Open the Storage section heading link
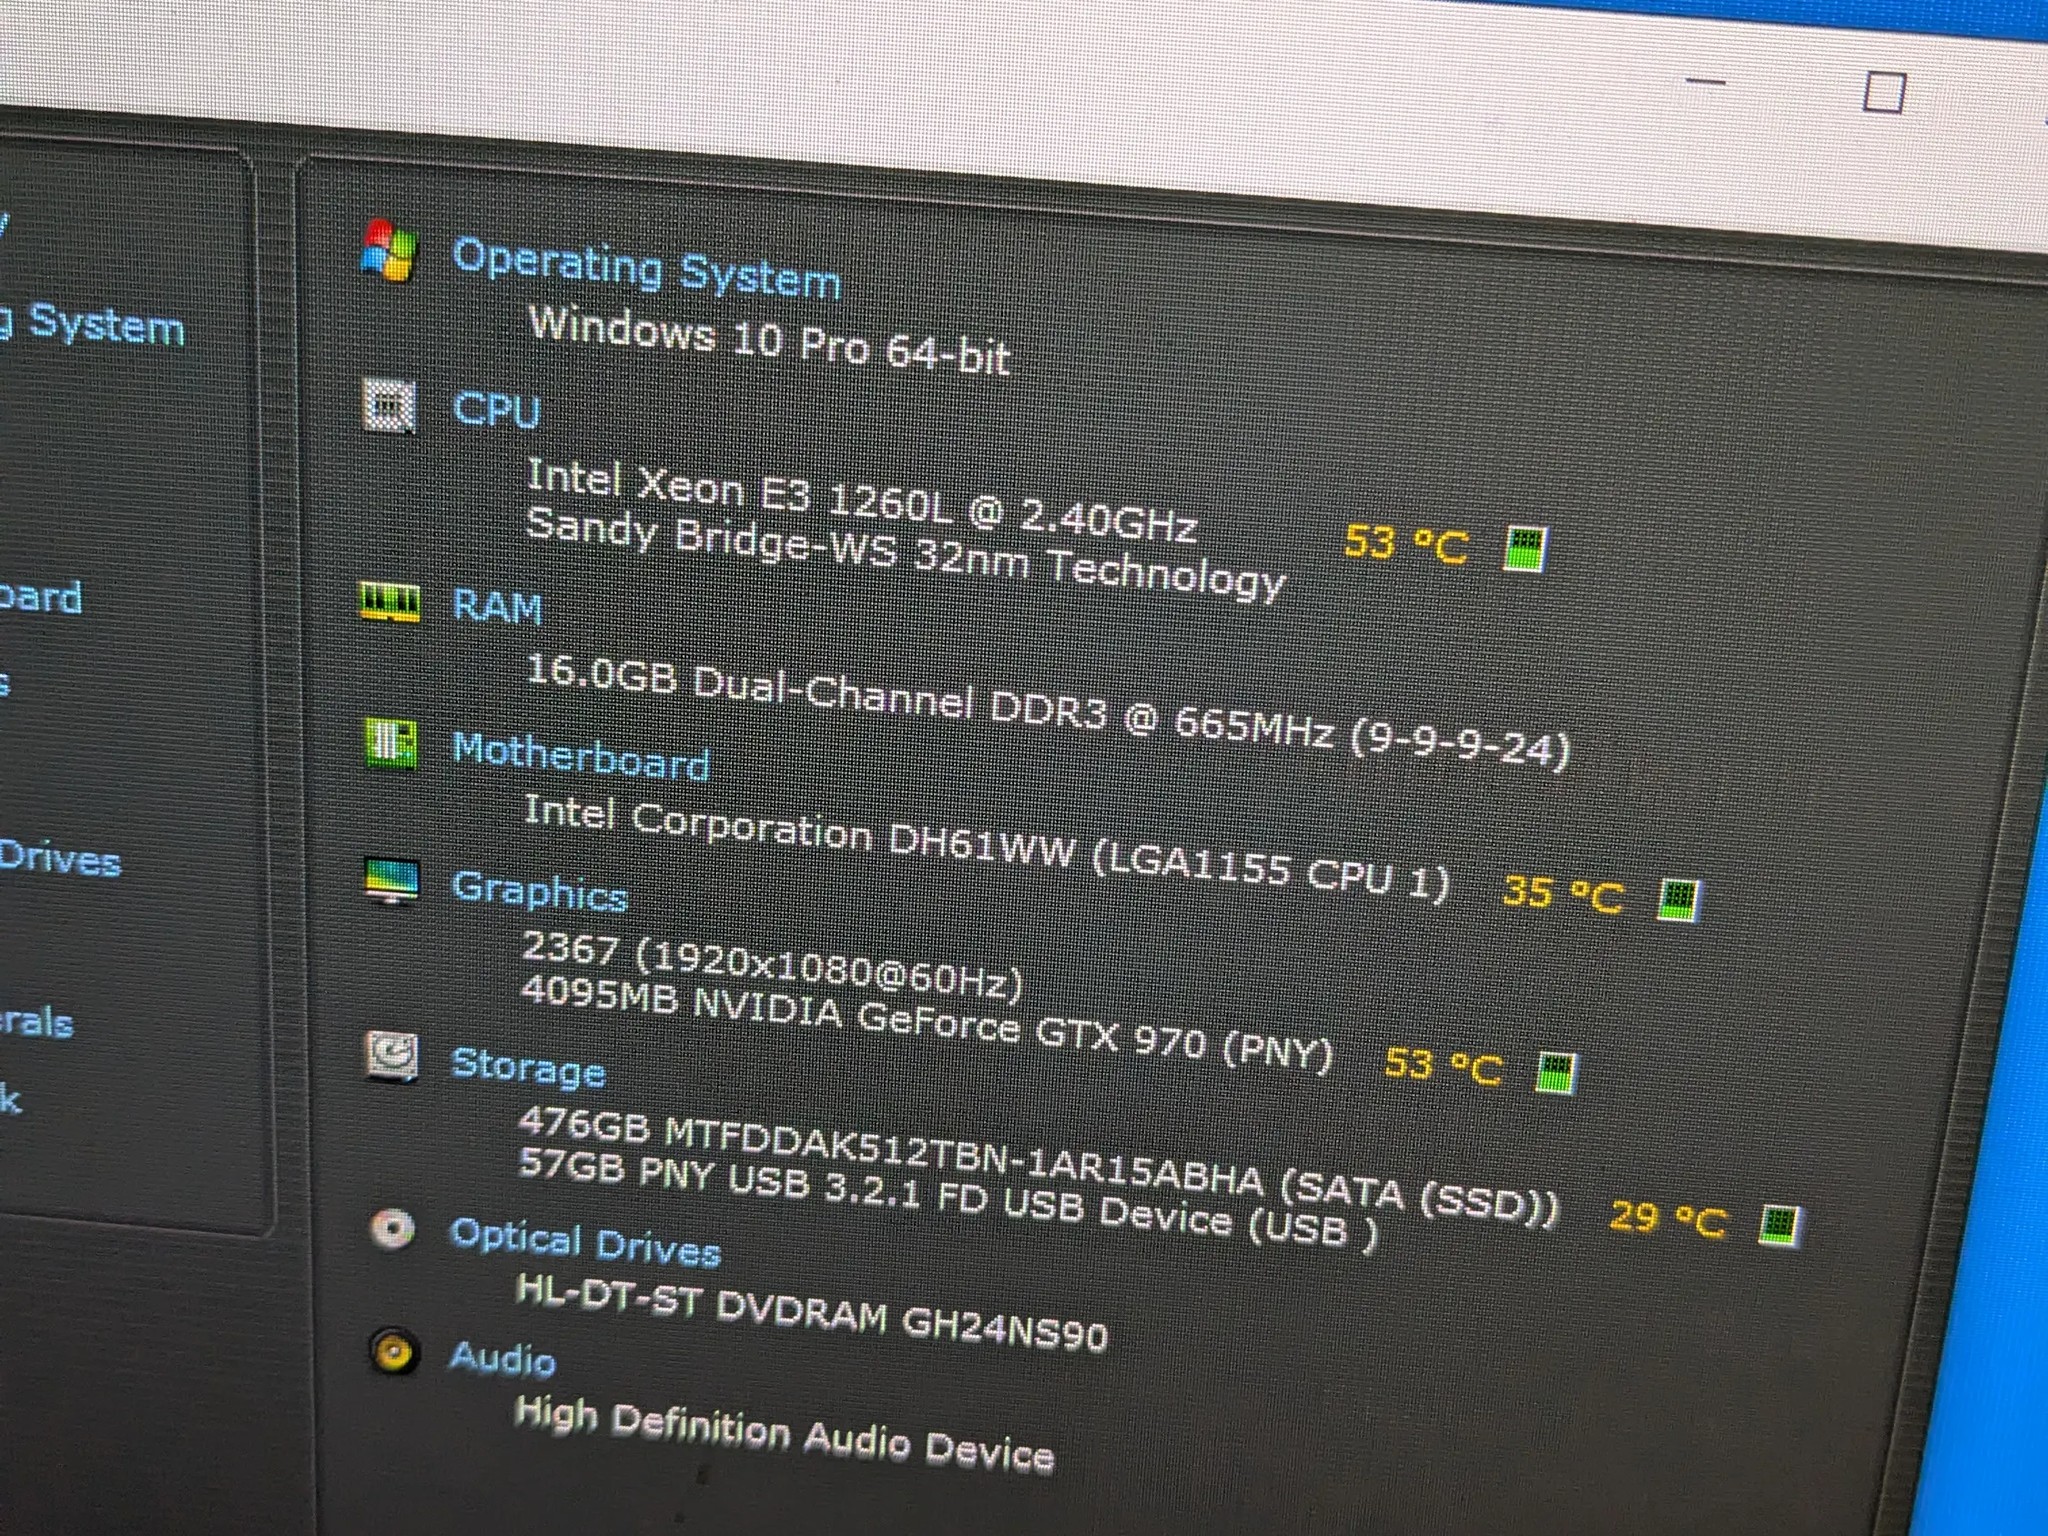 click(x=528, y=1067)
